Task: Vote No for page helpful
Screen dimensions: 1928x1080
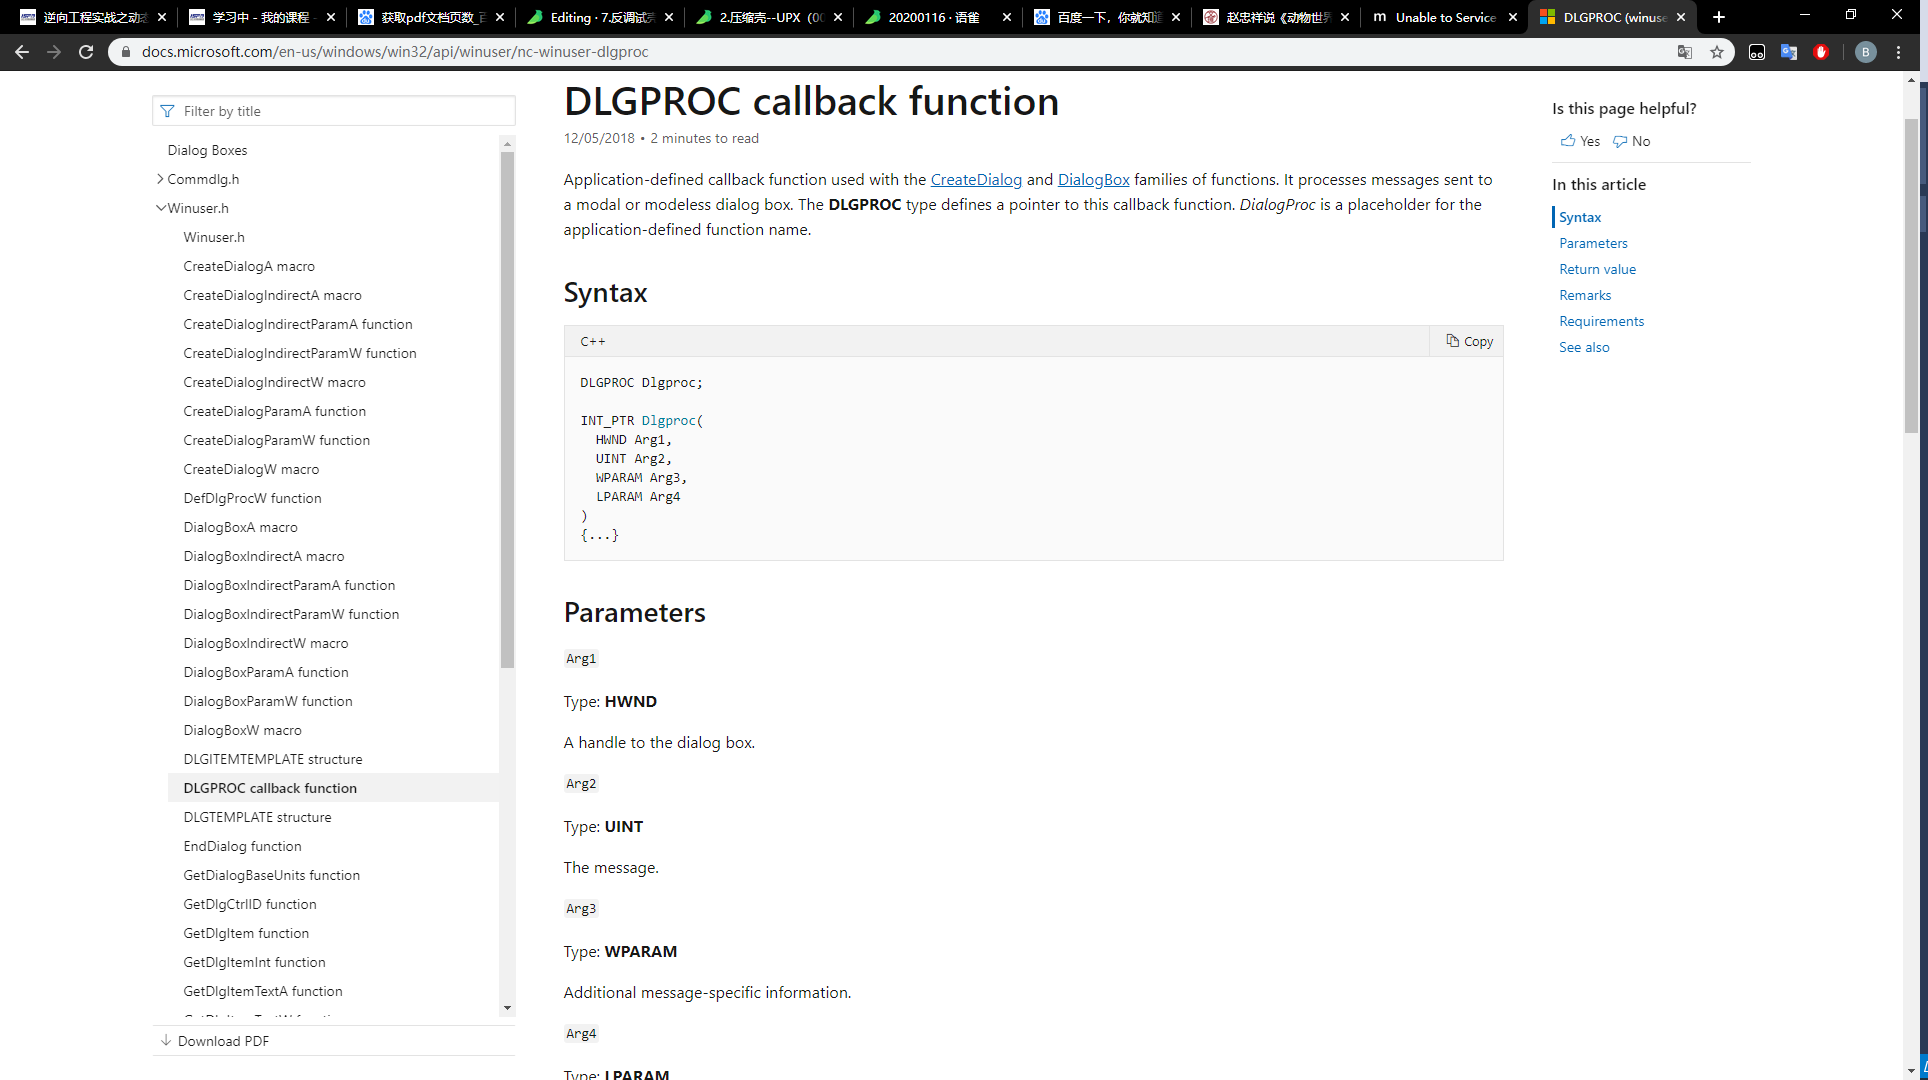Action: click(x=1632, y=141)
